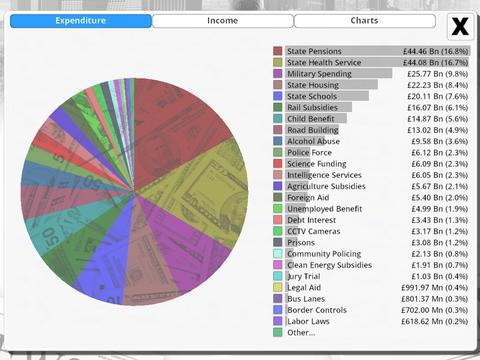This screenshot has width=480, height=360.
Task: Click the purple Military Spending swatch
Action: (x=278, y=74)
